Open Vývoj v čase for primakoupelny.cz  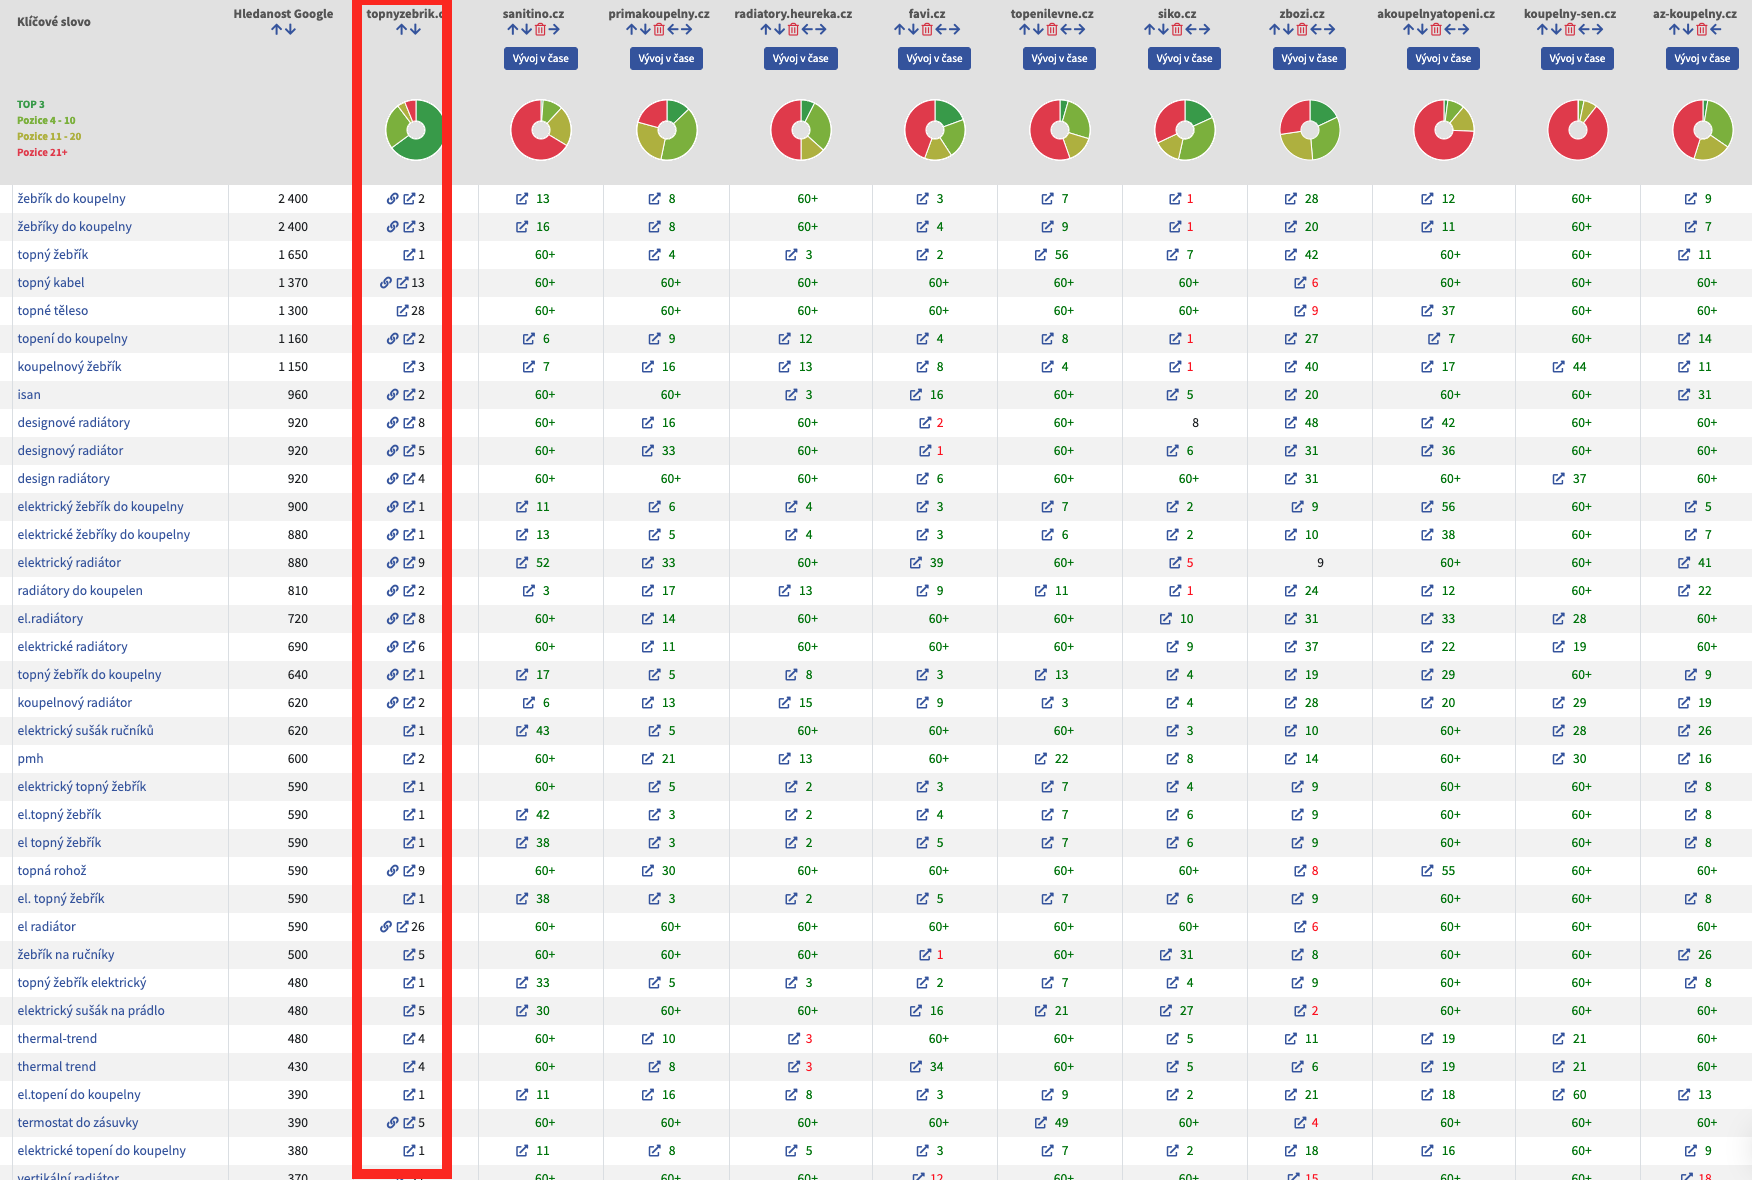pyautogui.click(x=666, y=58)
